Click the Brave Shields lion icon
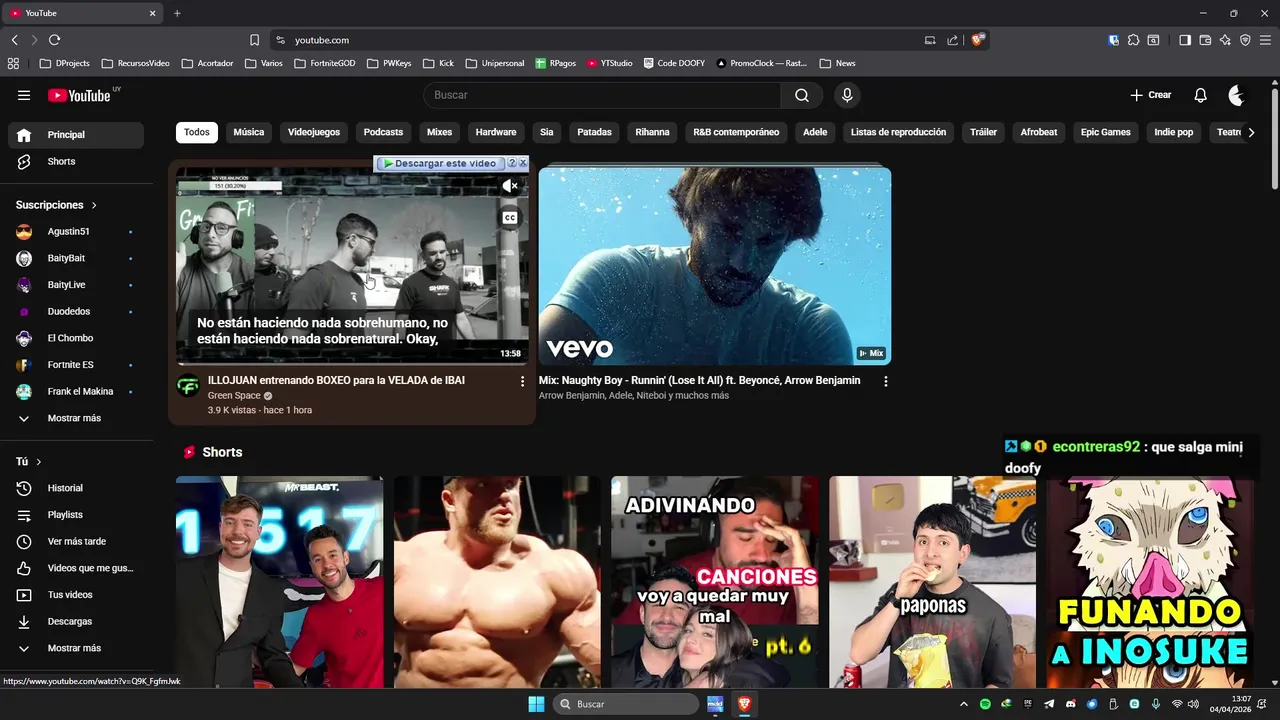 pyautogui.click(x=978, y=40)
